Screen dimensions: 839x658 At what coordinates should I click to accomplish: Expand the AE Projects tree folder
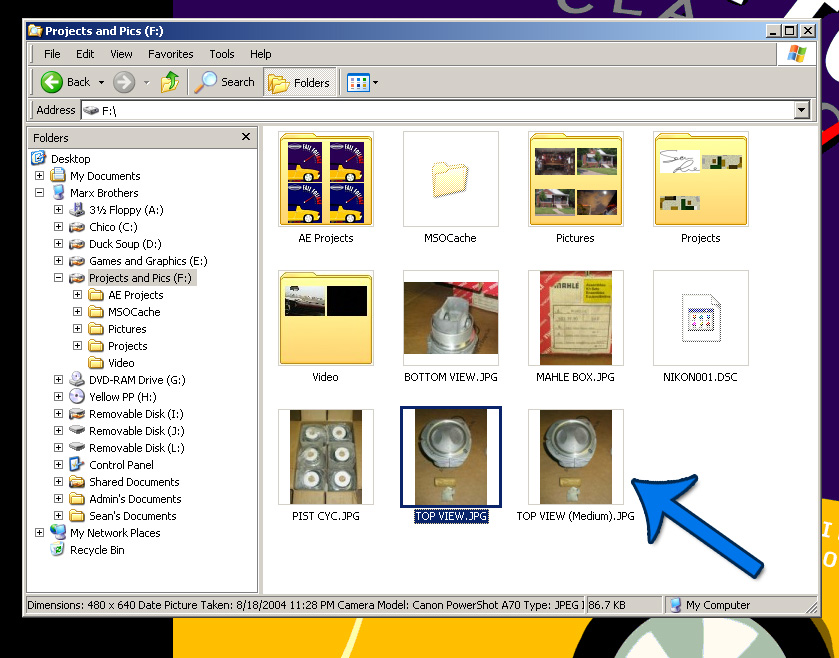tap(78, 295)
